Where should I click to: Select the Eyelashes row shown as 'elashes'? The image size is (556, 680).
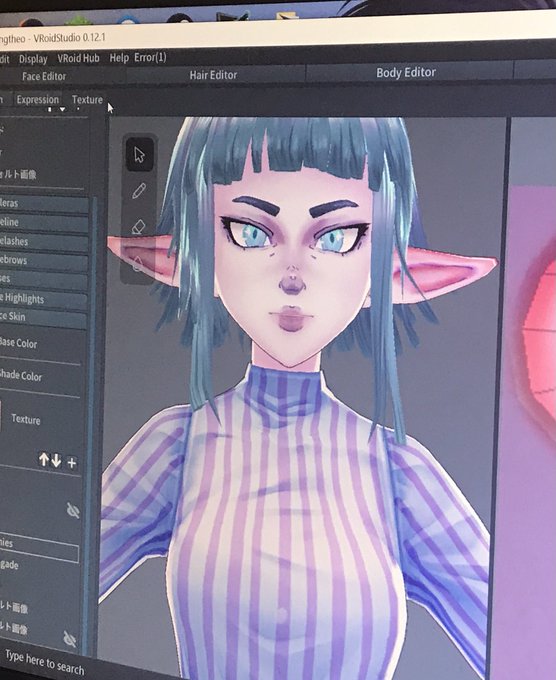[43, 241]
